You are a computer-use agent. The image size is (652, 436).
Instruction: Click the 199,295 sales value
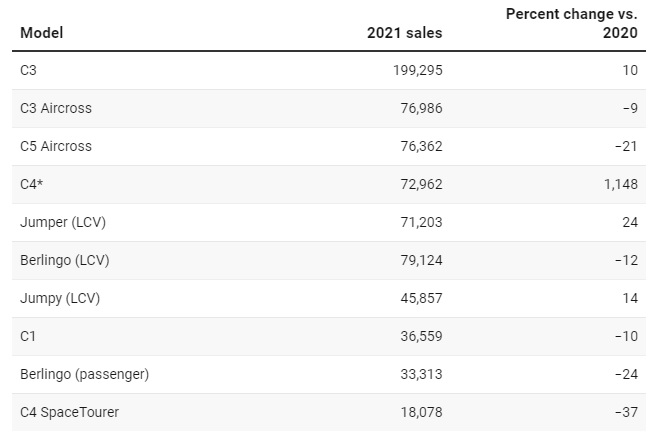(x=417, y=70)
